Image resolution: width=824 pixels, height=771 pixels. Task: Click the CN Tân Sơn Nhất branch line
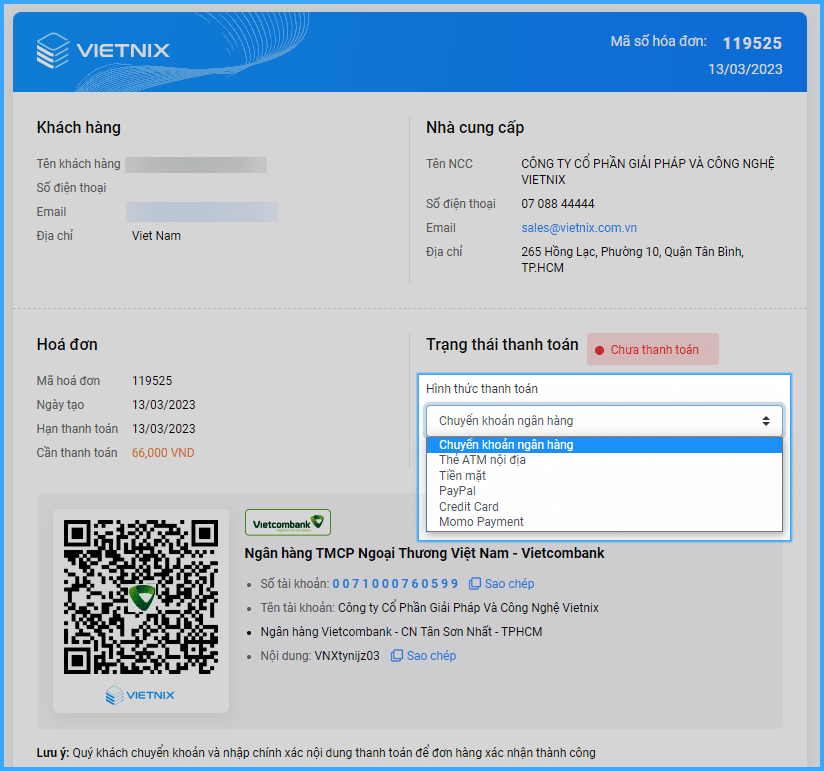click(401, 631)
